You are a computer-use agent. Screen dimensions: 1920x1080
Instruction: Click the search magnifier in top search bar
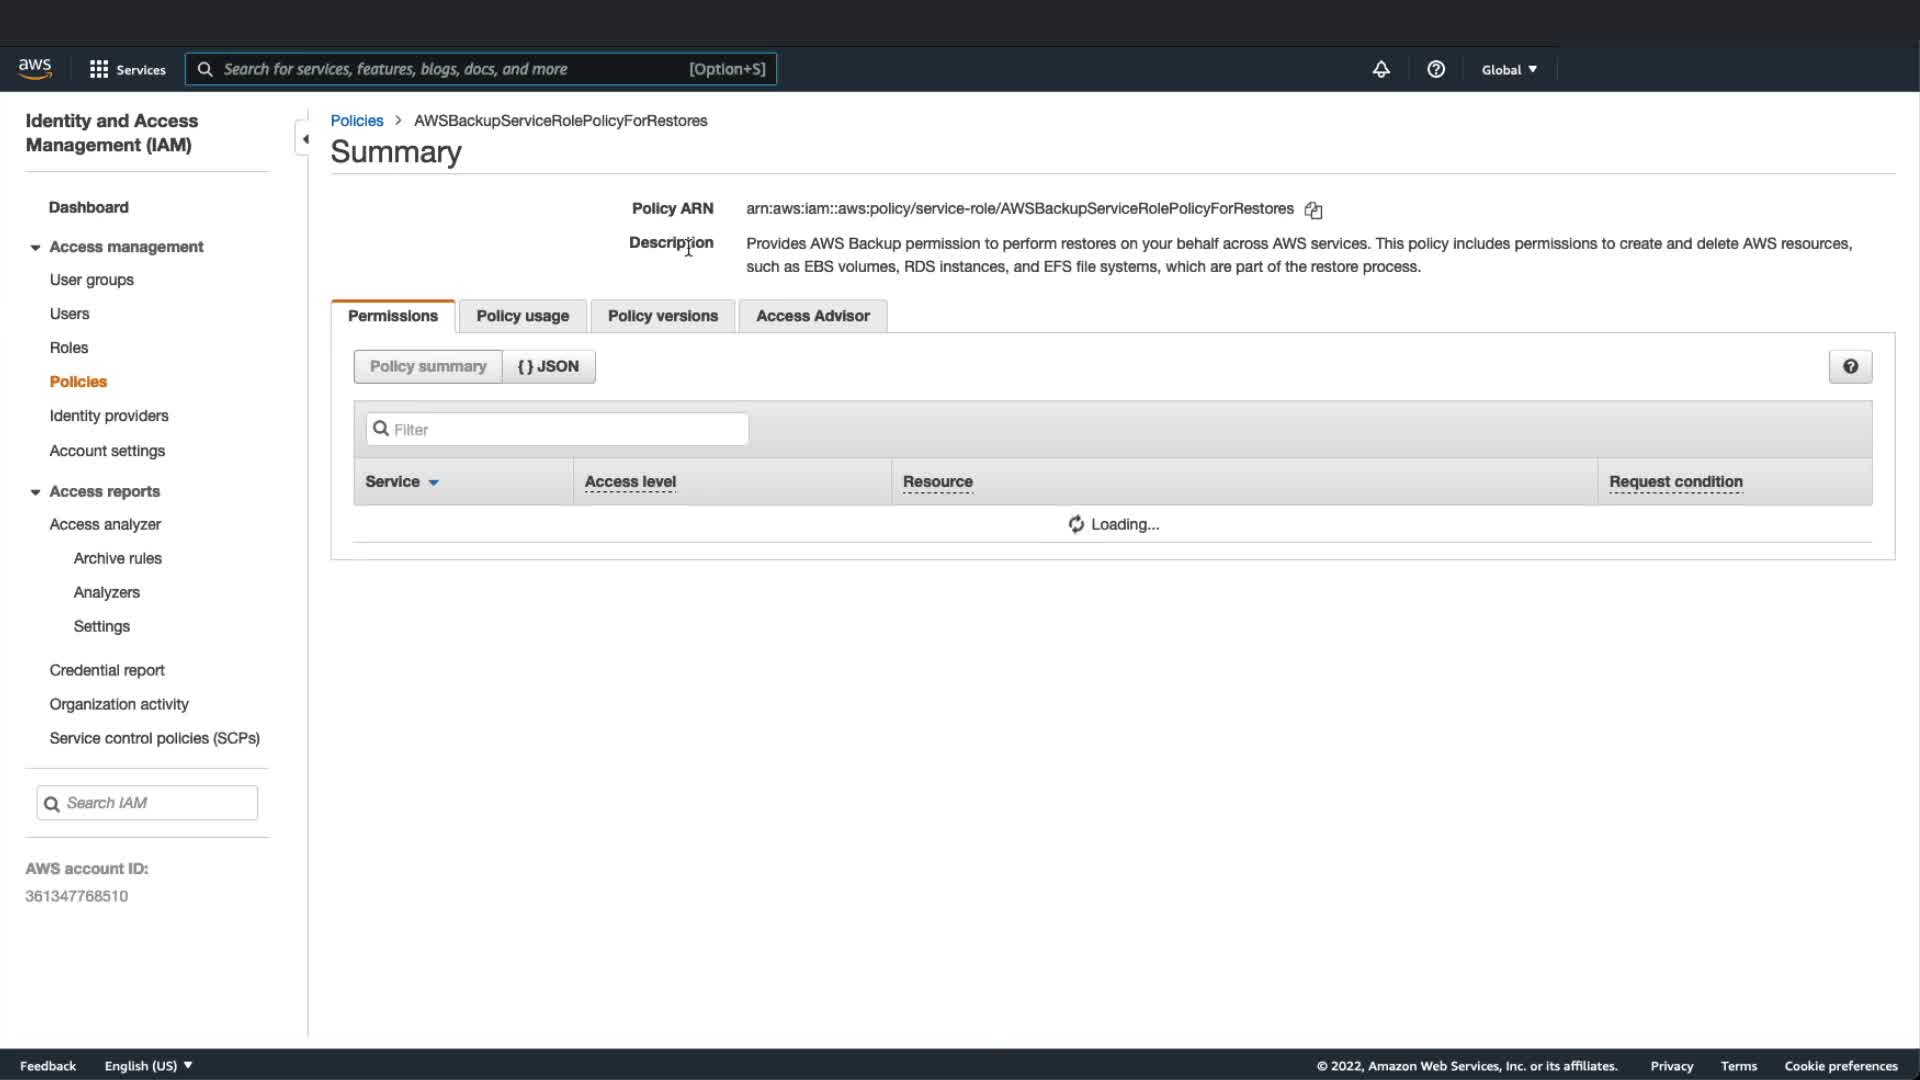point(205,69)
